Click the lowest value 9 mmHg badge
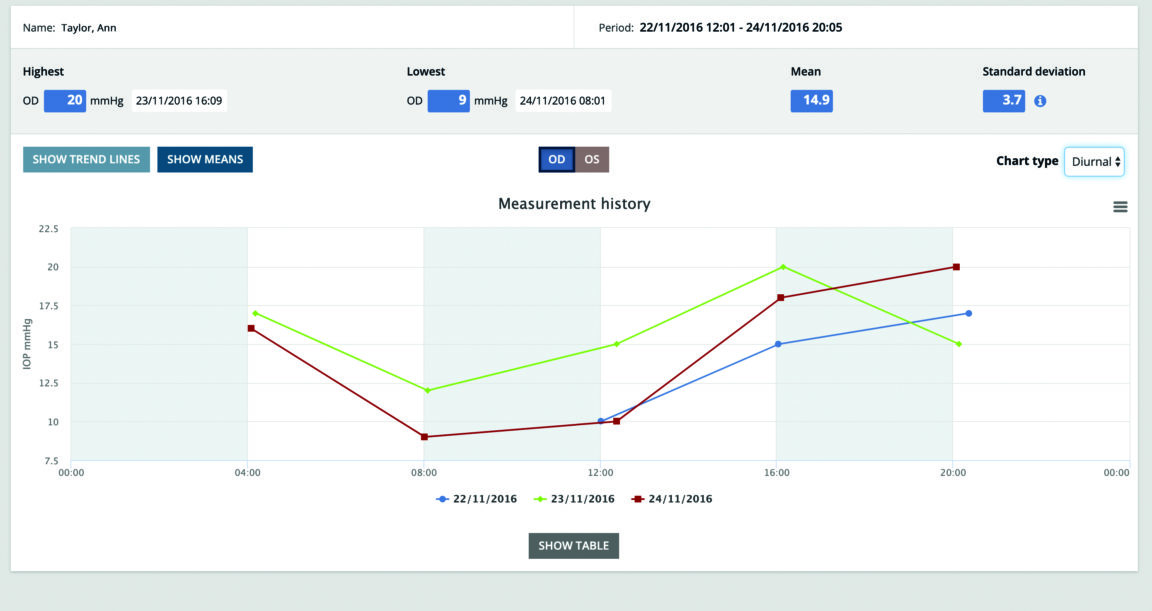This screenshot has width=1152, height=611. point(448,101)
